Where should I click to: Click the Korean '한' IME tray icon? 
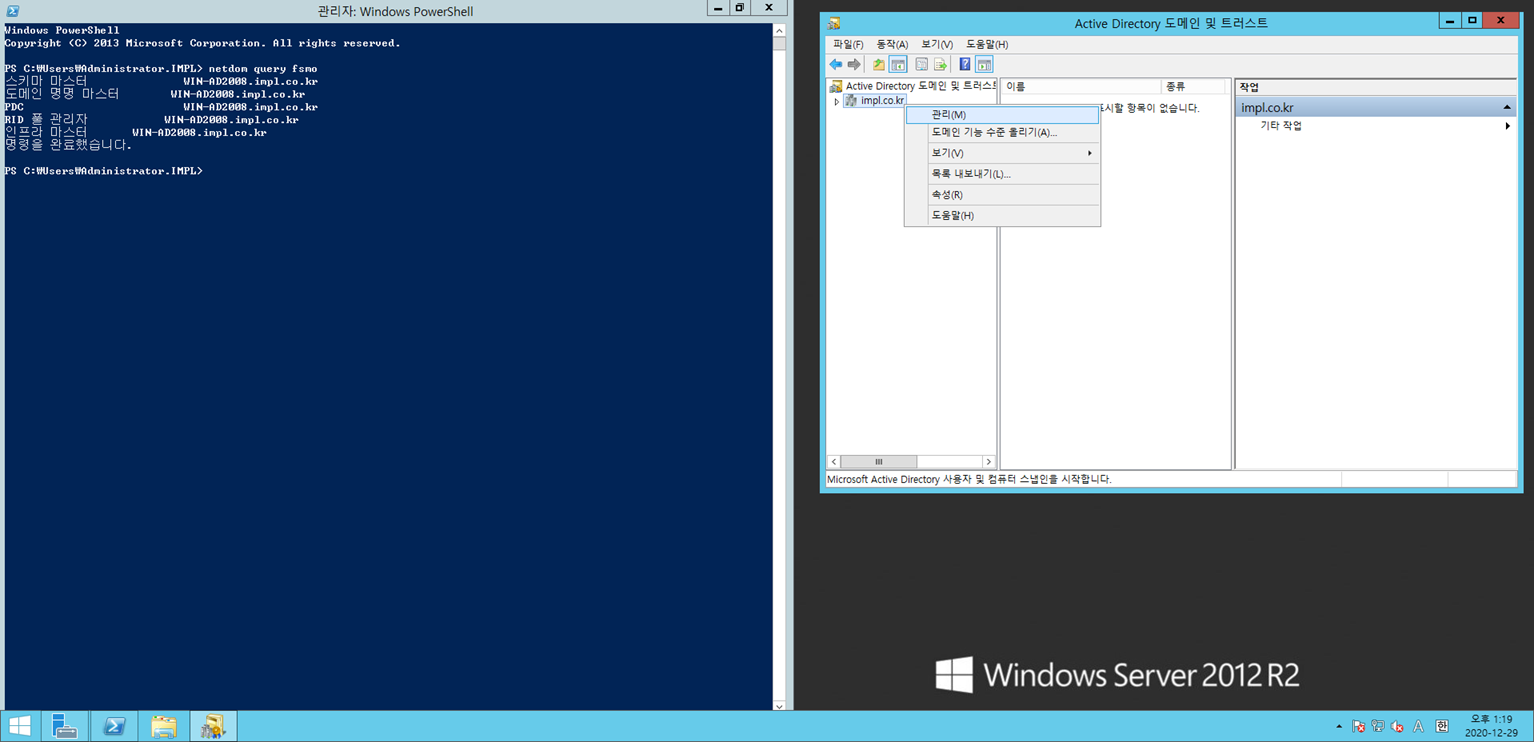pyautogui.click(x=1442, y=727)
